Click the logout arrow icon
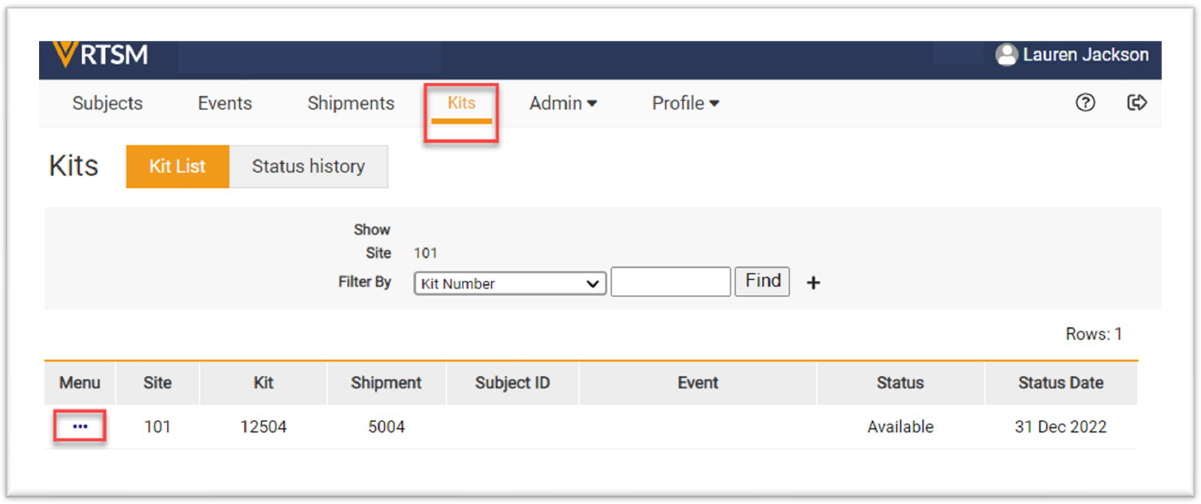The image size is (1201, 504). tap(1136, 103)
